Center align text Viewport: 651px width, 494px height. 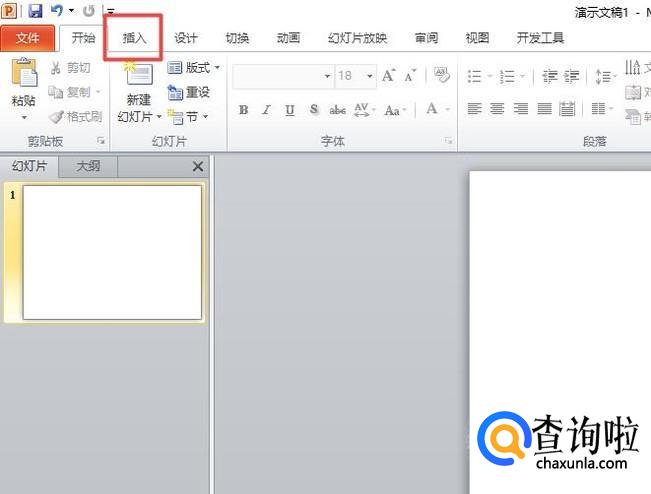pyautogui.click(x=497, y=109)
